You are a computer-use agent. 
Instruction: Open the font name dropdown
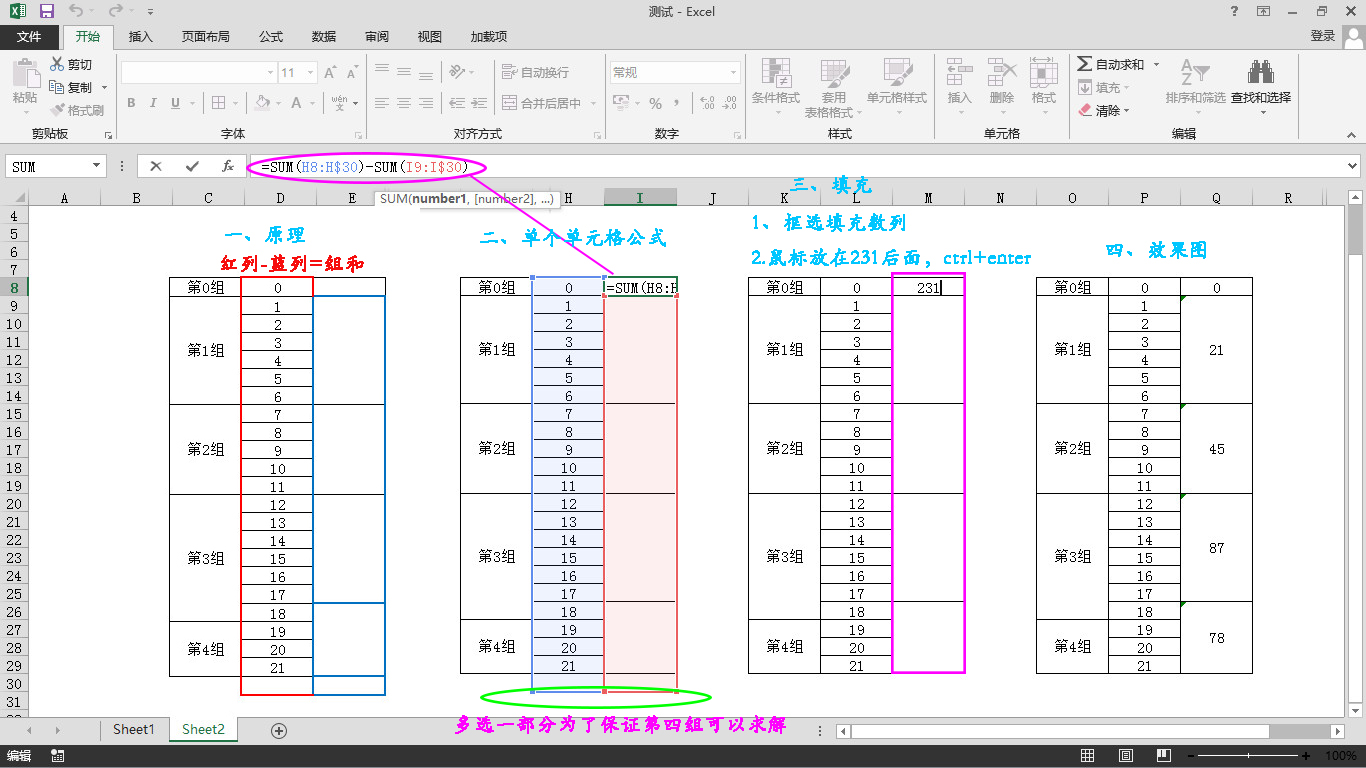coord(271,73)
